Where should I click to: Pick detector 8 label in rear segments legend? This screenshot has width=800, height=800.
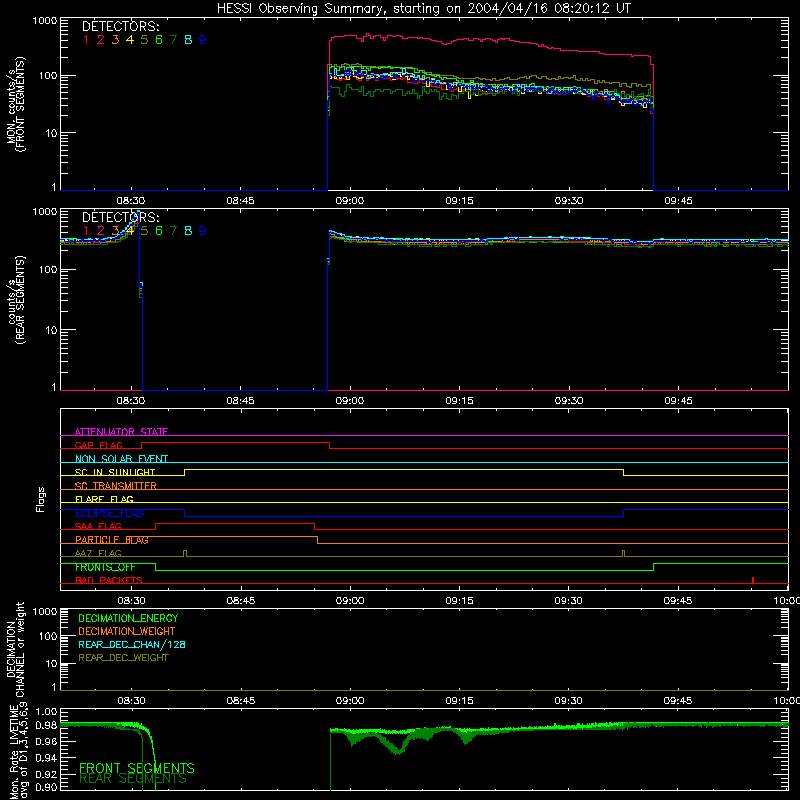[188, 231]
